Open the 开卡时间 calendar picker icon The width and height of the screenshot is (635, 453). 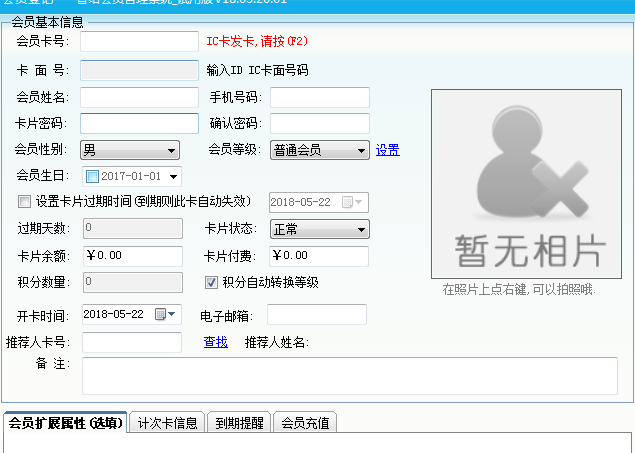(x=163, y=314)
